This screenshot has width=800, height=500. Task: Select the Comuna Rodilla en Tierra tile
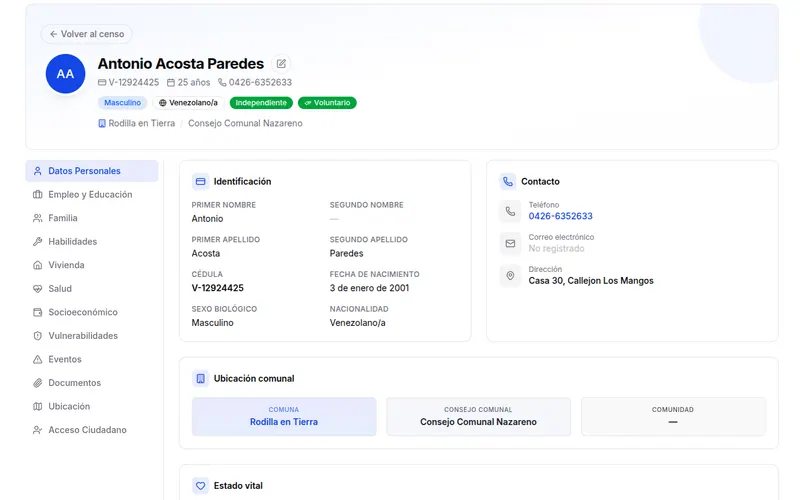click(284, 416)
